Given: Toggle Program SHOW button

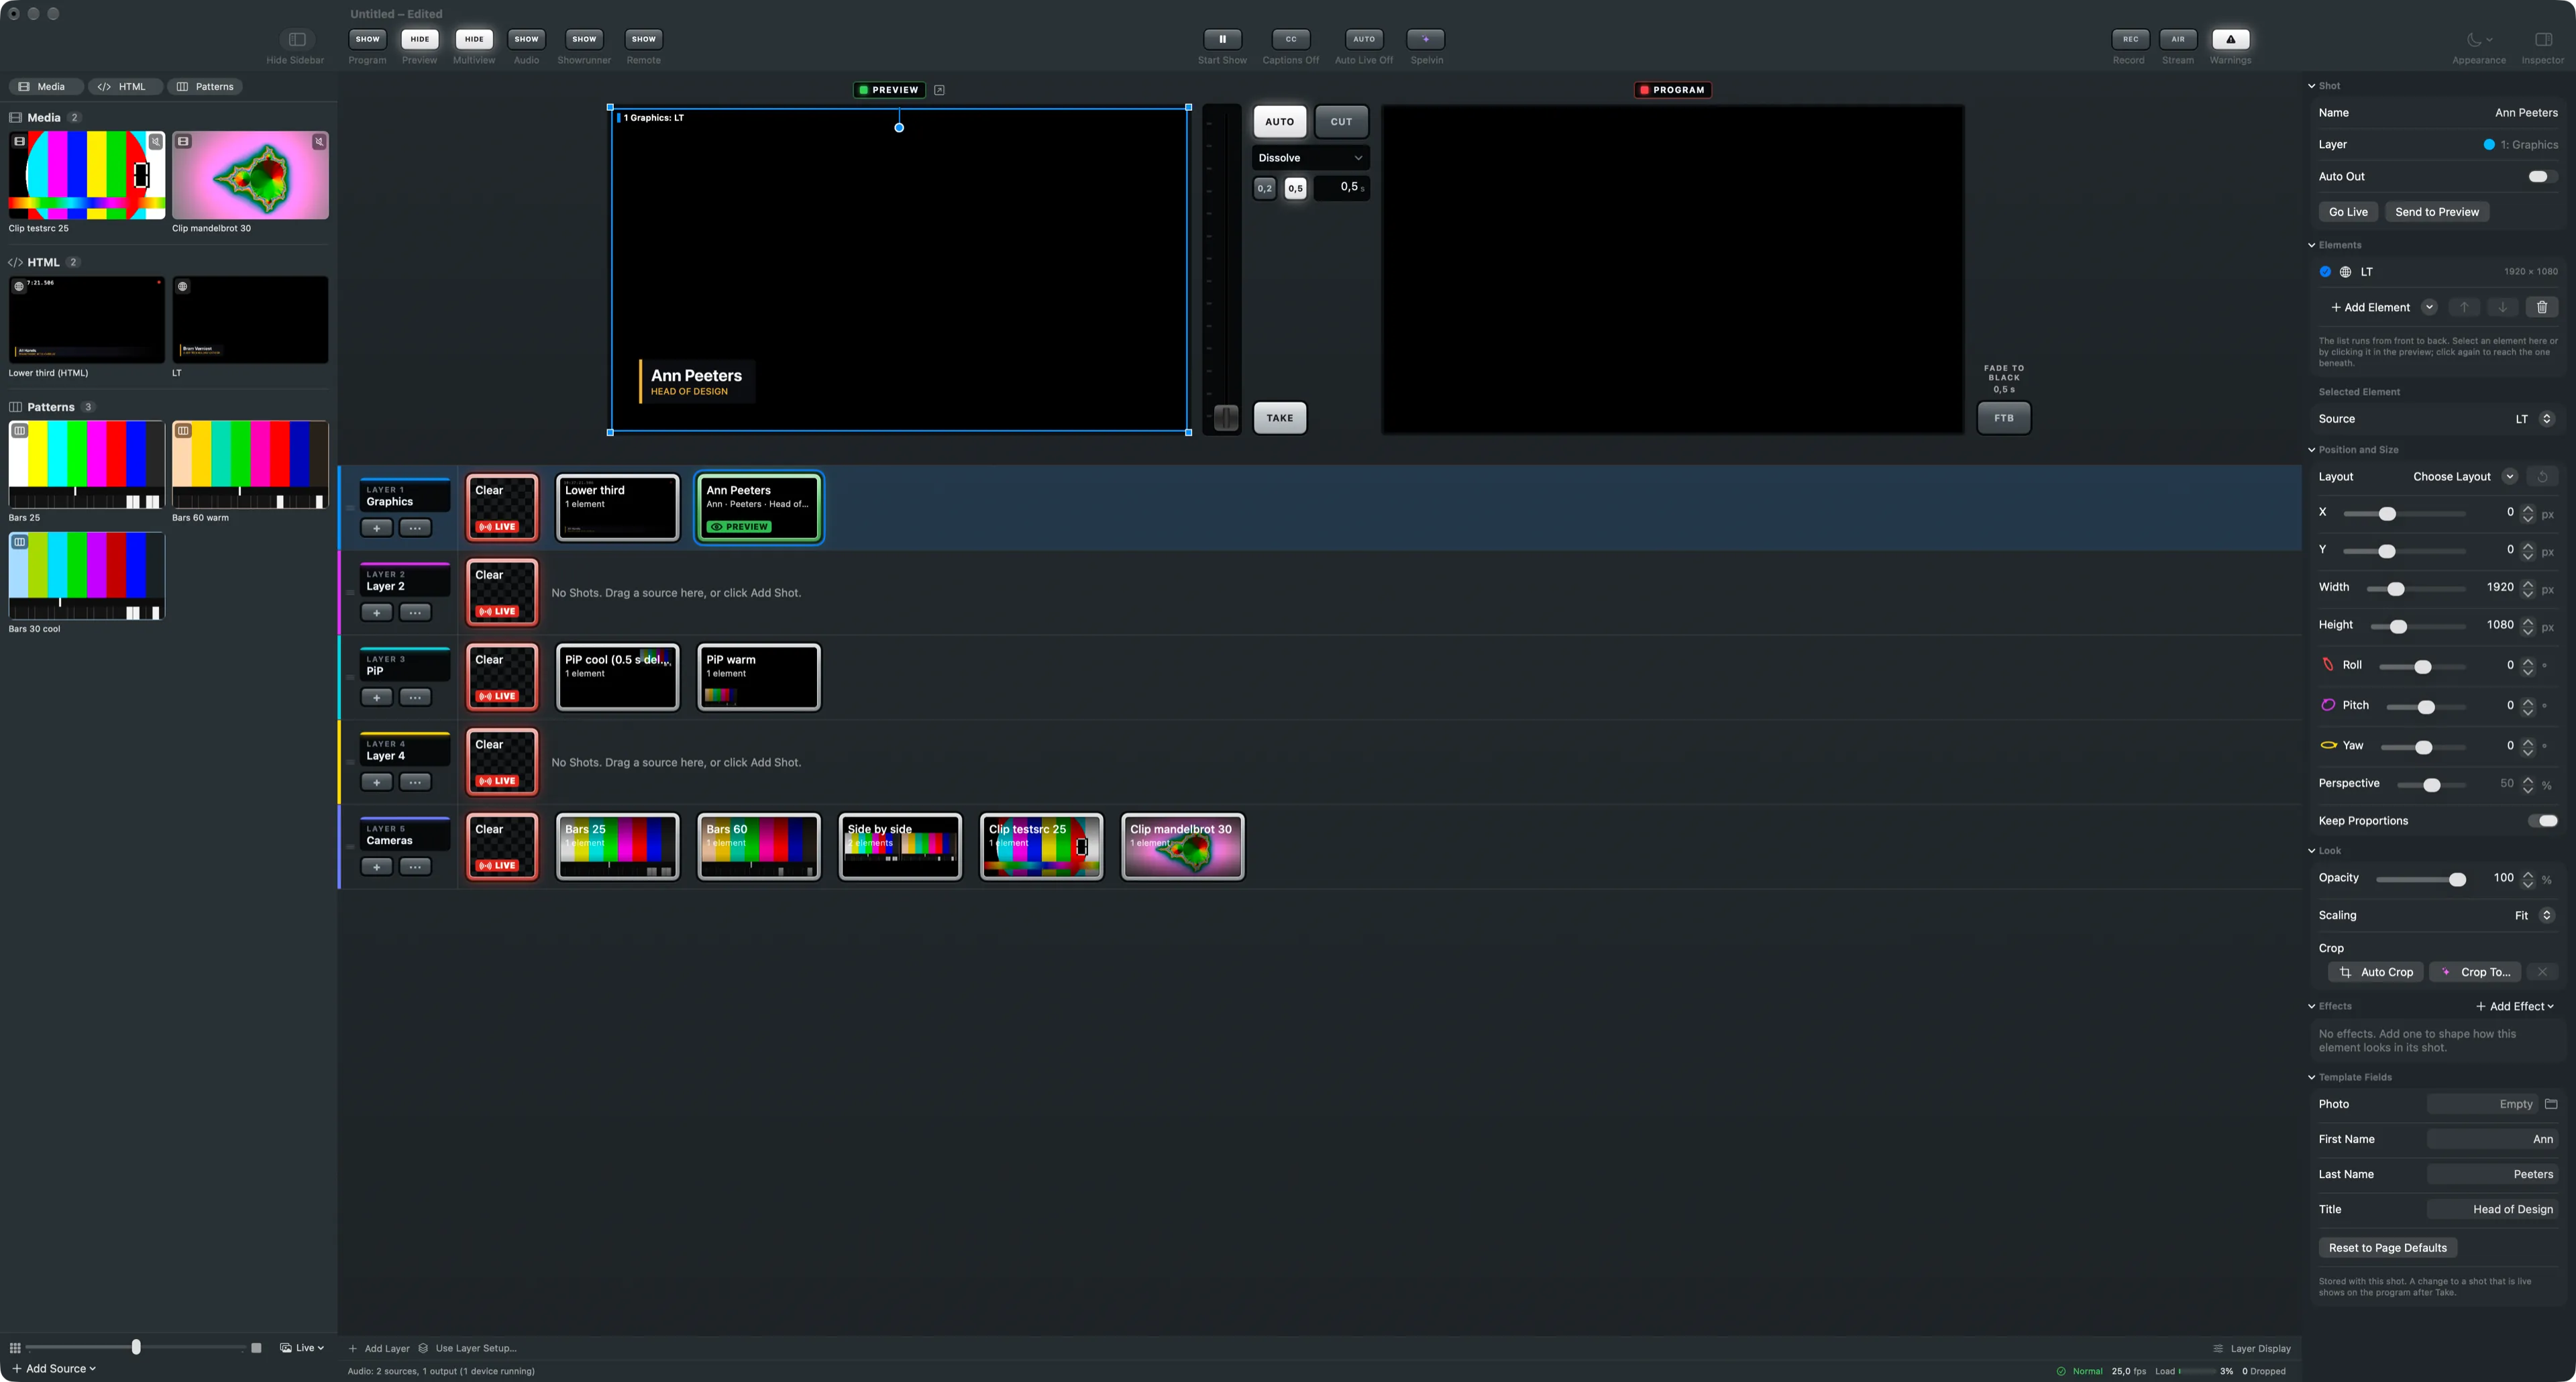Looking at the screenshot, I should [367, 39].
